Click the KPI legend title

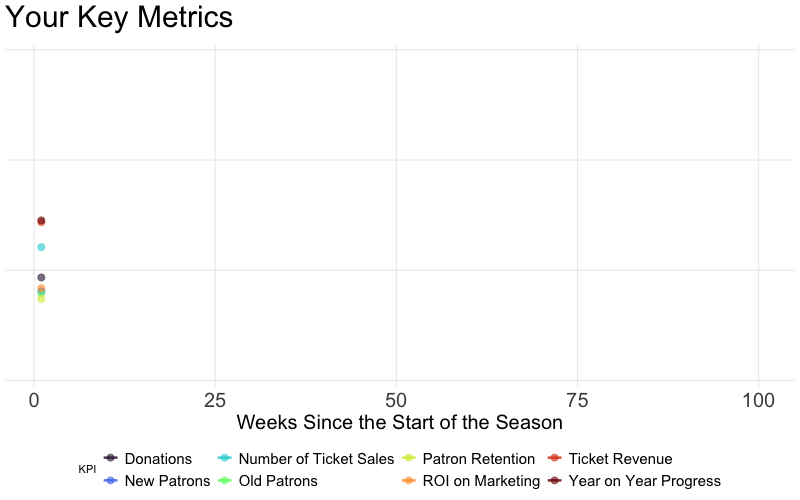[x=86, y=470]
